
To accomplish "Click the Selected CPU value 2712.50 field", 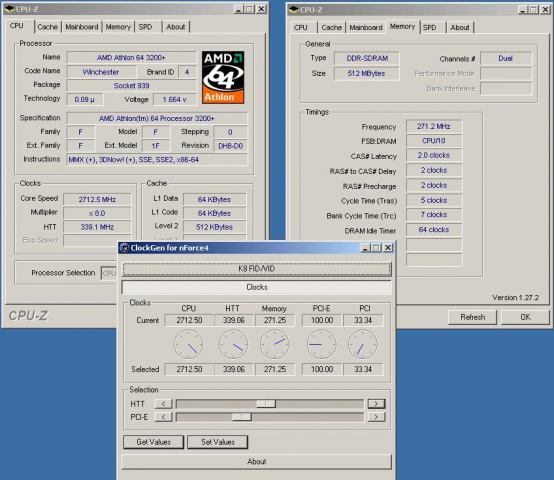I will point(189,369).
